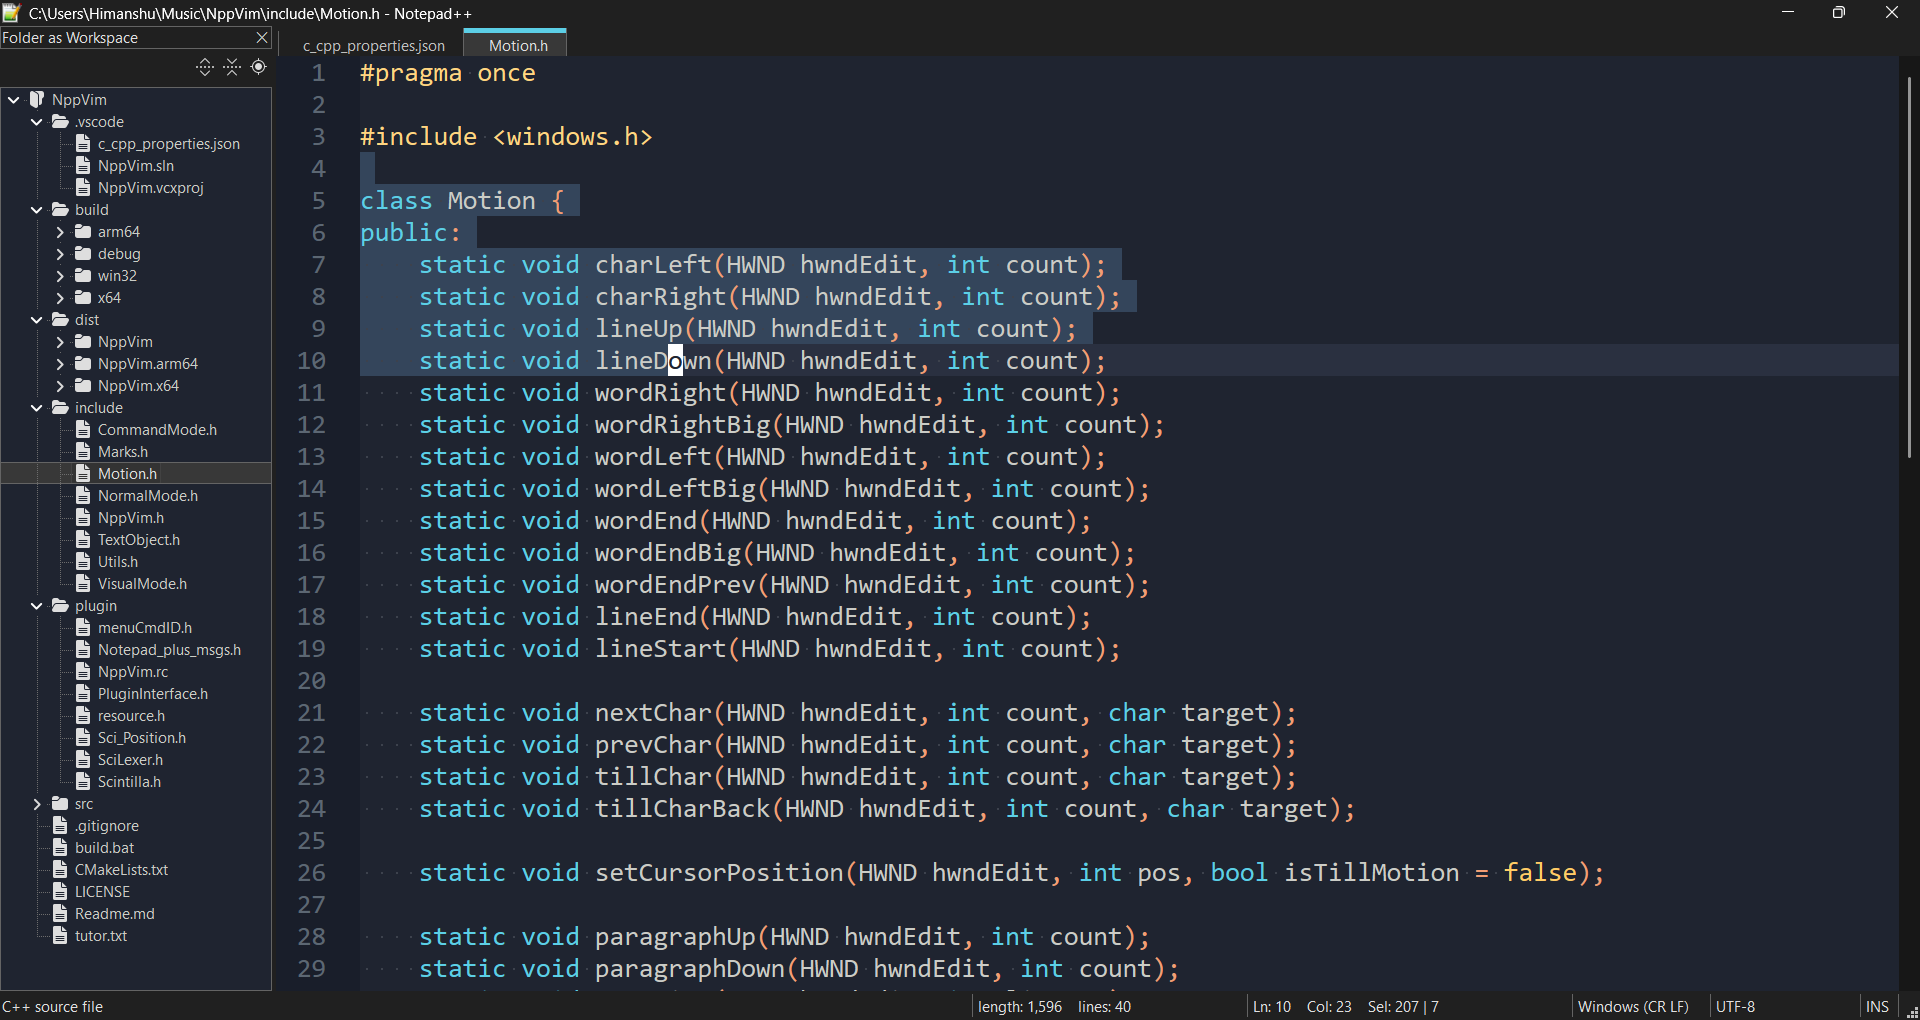
Task: Select the Motion.h tab
Action: [518, 46]
